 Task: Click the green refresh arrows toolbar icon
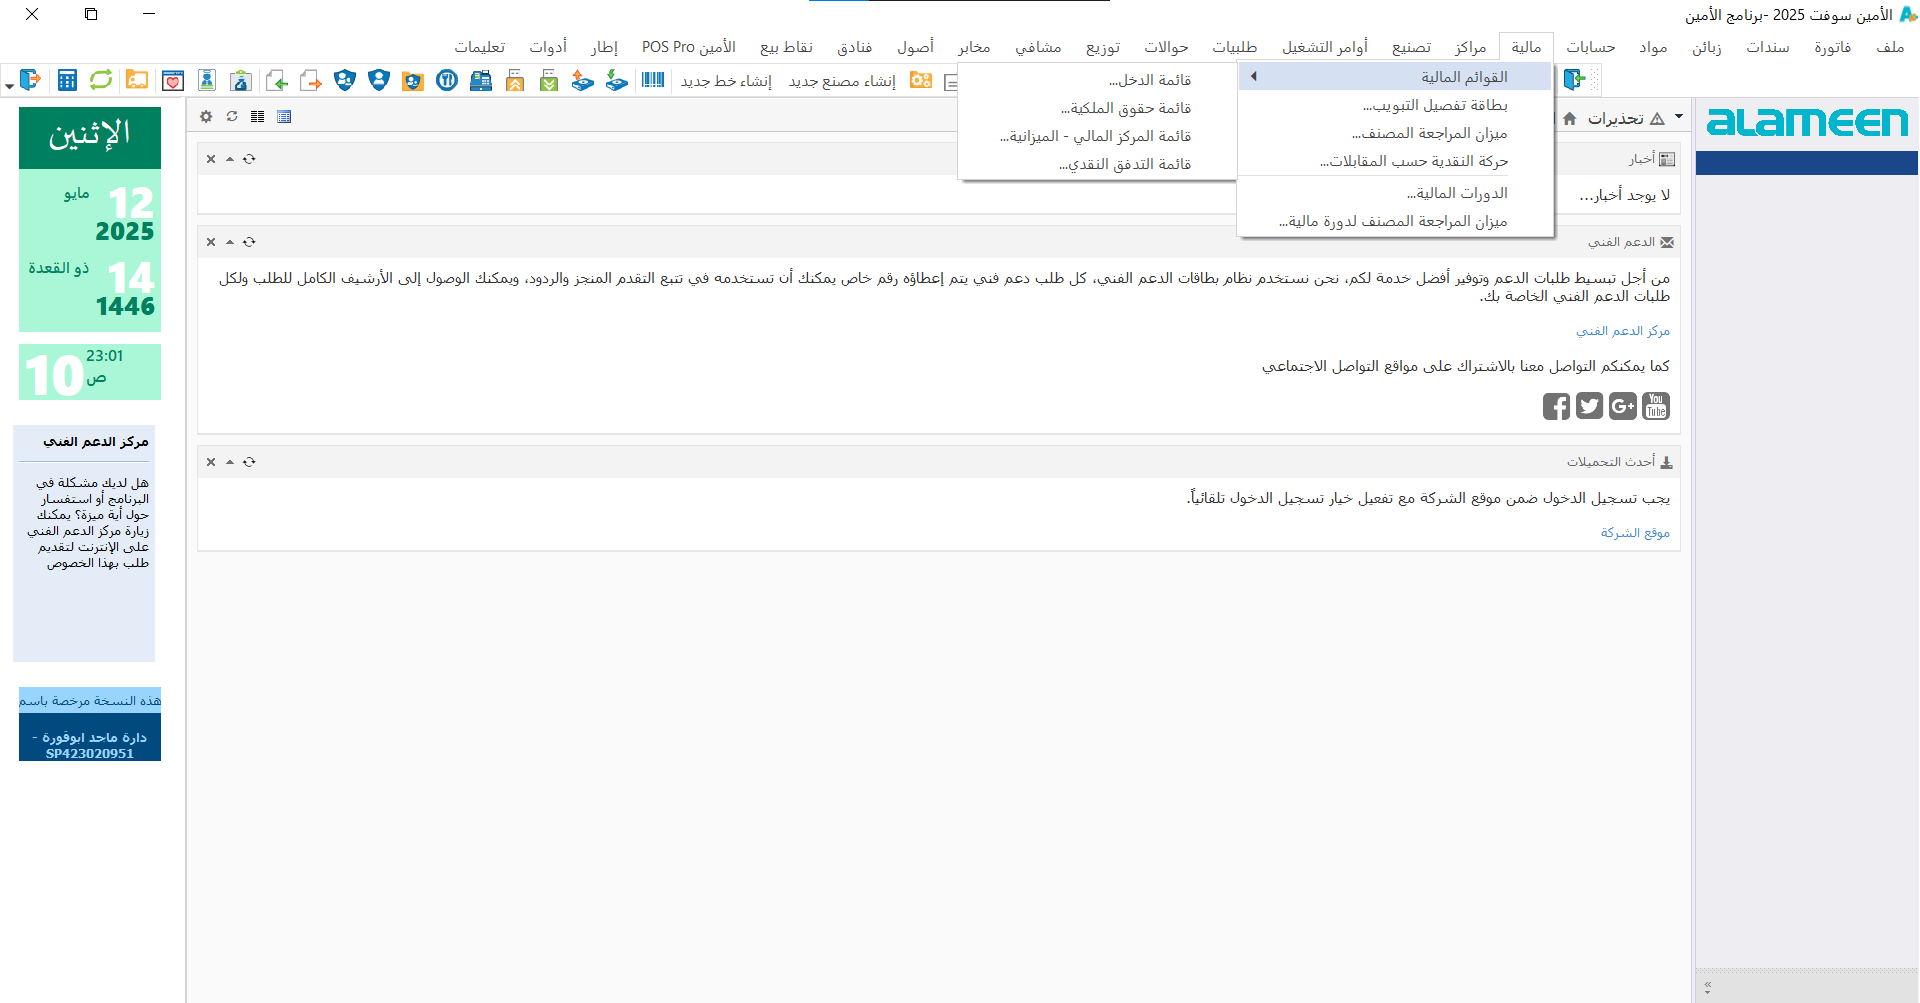point(101,81)
